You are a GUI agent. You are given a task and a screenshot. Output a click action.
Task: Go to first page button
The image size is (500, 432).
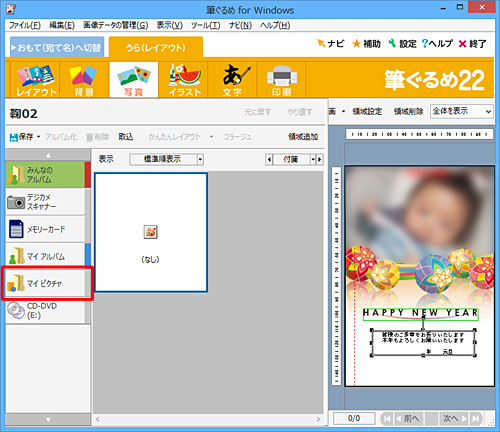(387, 418)
